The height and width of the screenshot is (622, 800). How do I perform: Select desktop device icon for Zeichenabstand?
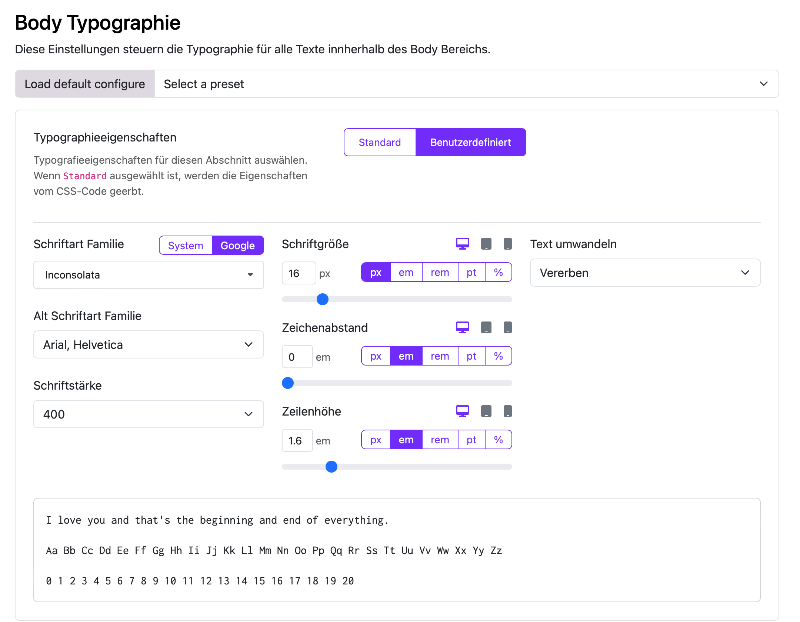tap(462, 327)
